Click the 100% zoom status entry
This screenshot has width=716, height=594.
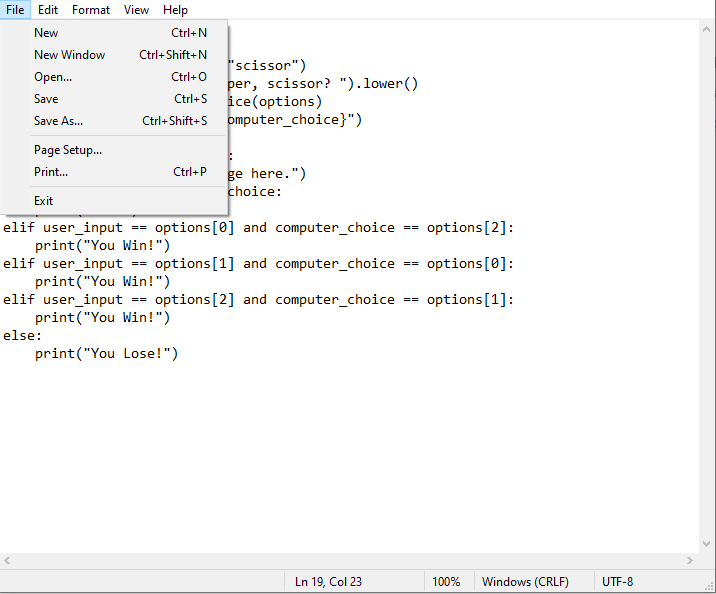[x=446, y=582]
